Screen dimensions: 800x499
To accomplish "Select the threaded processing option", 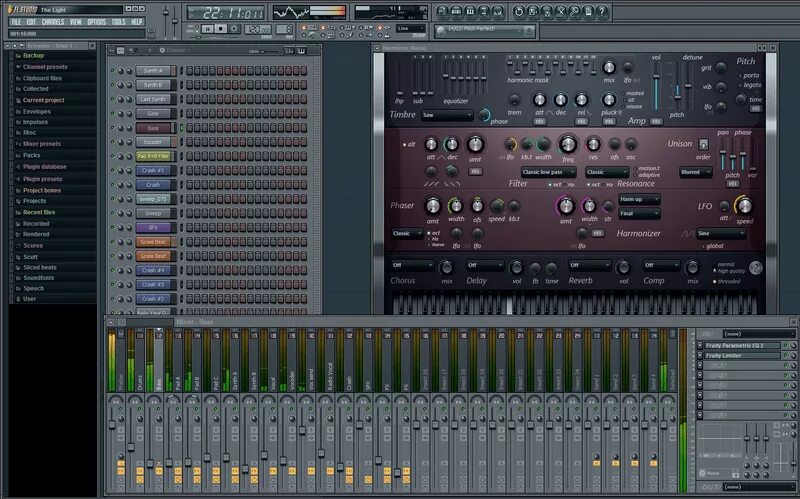I will pos(727,282).
